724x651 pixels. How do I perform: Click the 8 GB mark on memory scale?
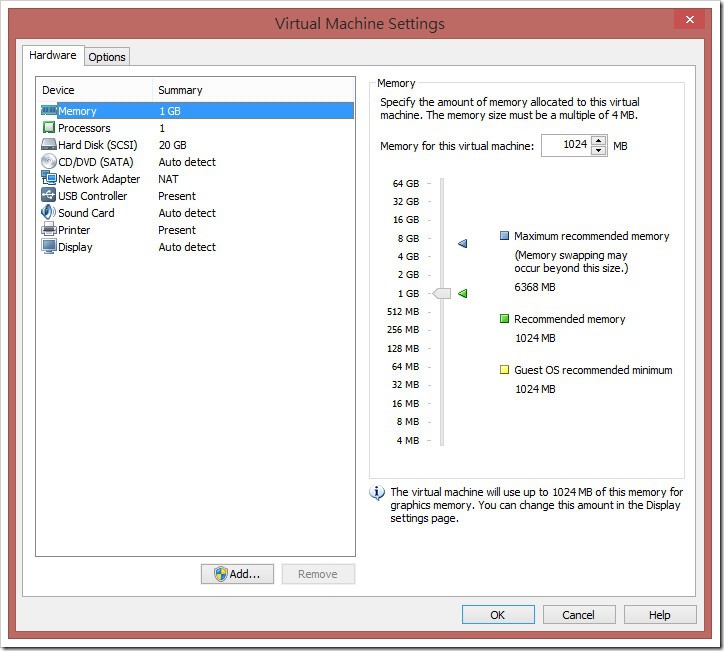coord(408,239)
